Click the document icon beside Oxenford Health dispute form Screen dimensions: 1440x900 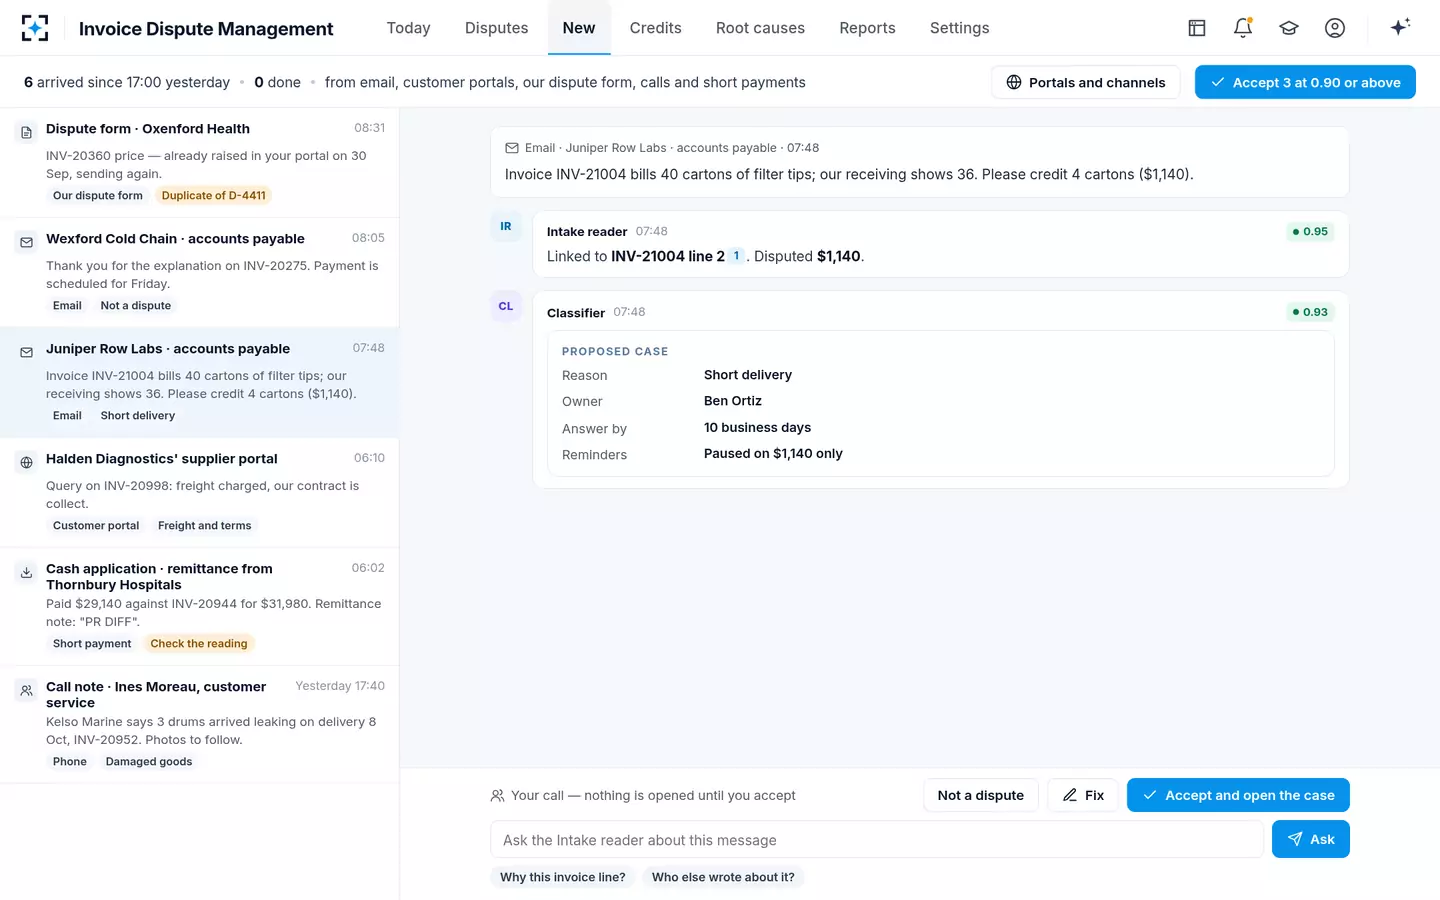point(27,132)
